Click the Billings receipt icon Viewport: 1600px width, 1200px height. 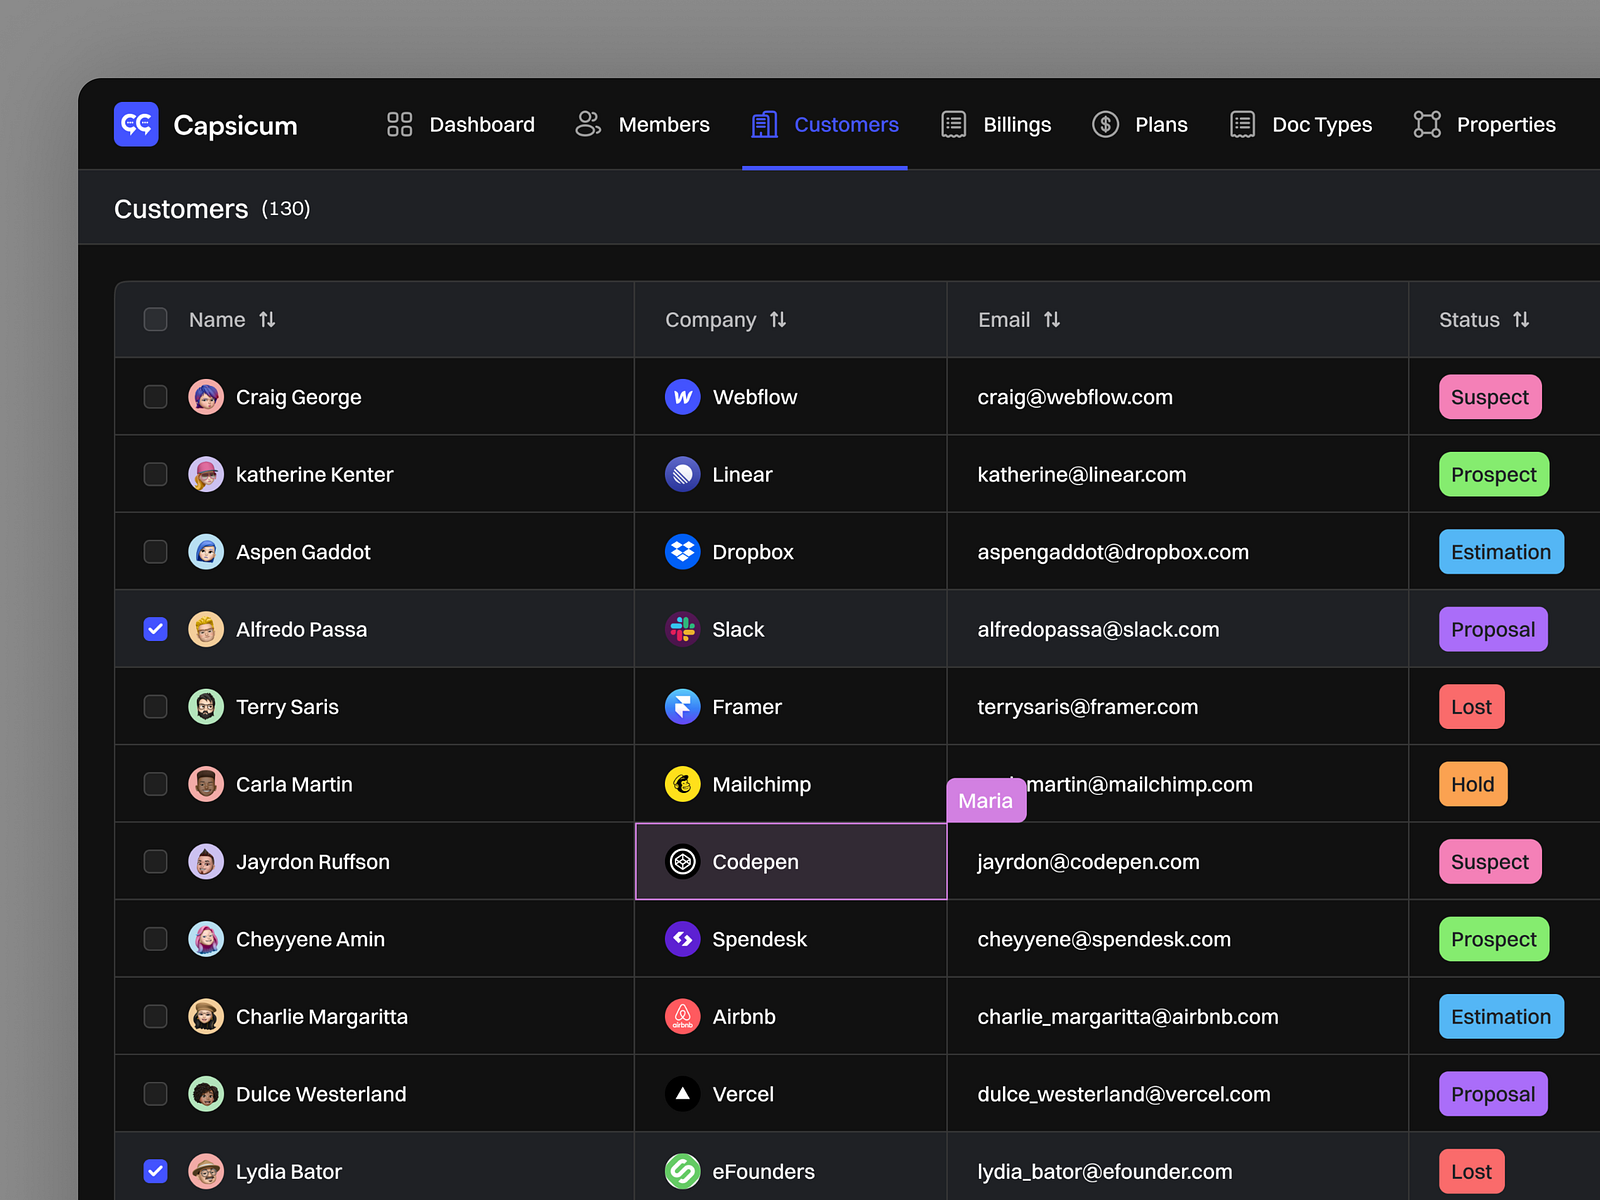(x=954, y=124)
